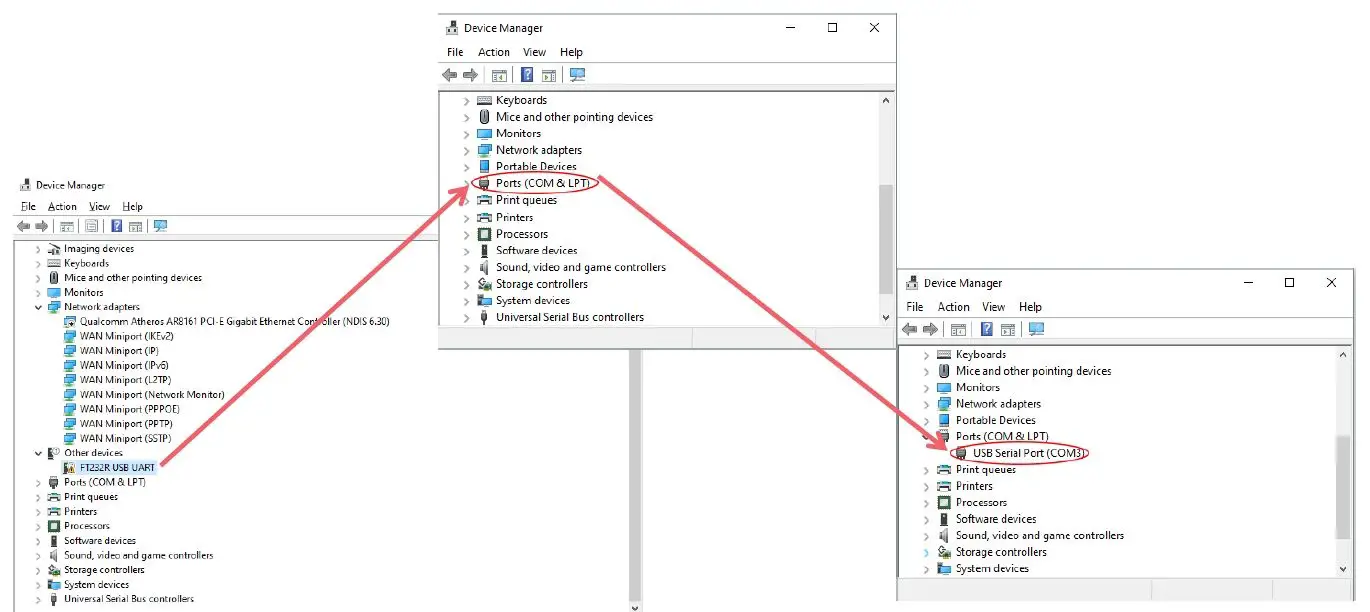Click Show/Hide Action Pane icon in middle window
The height and width of the screenshot is (612, 1370).
(549, 75)
